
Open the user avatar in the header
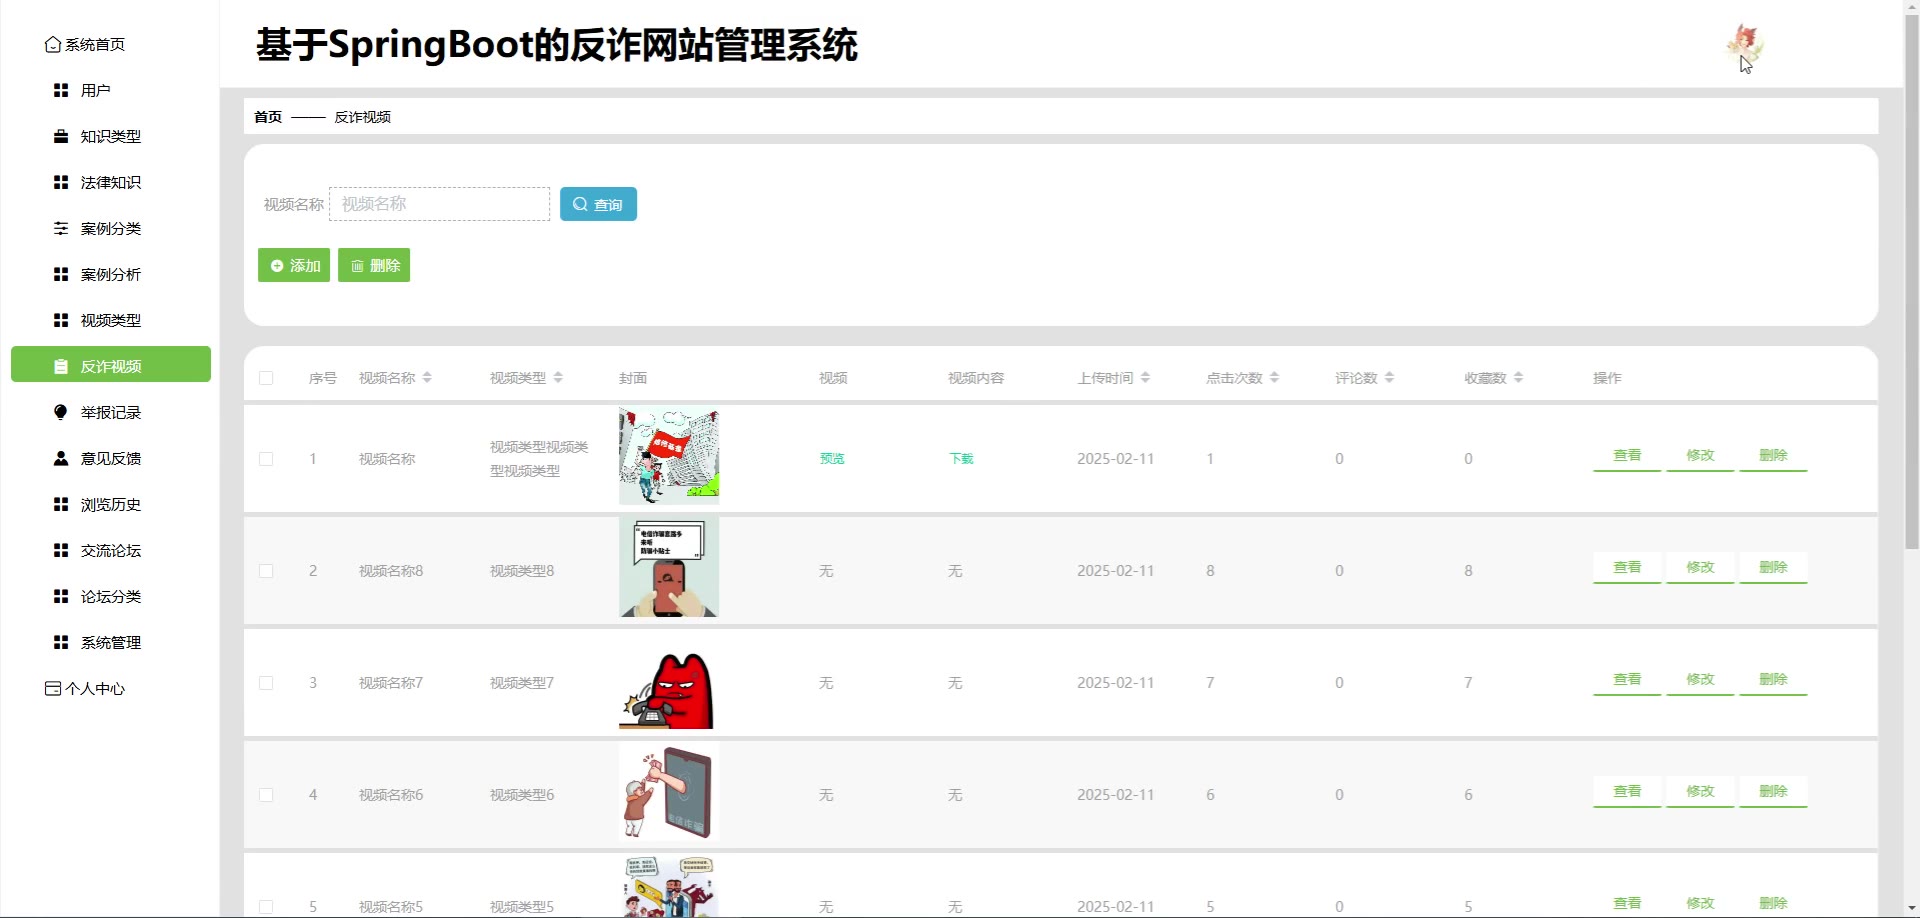[x=1745, y=45]
